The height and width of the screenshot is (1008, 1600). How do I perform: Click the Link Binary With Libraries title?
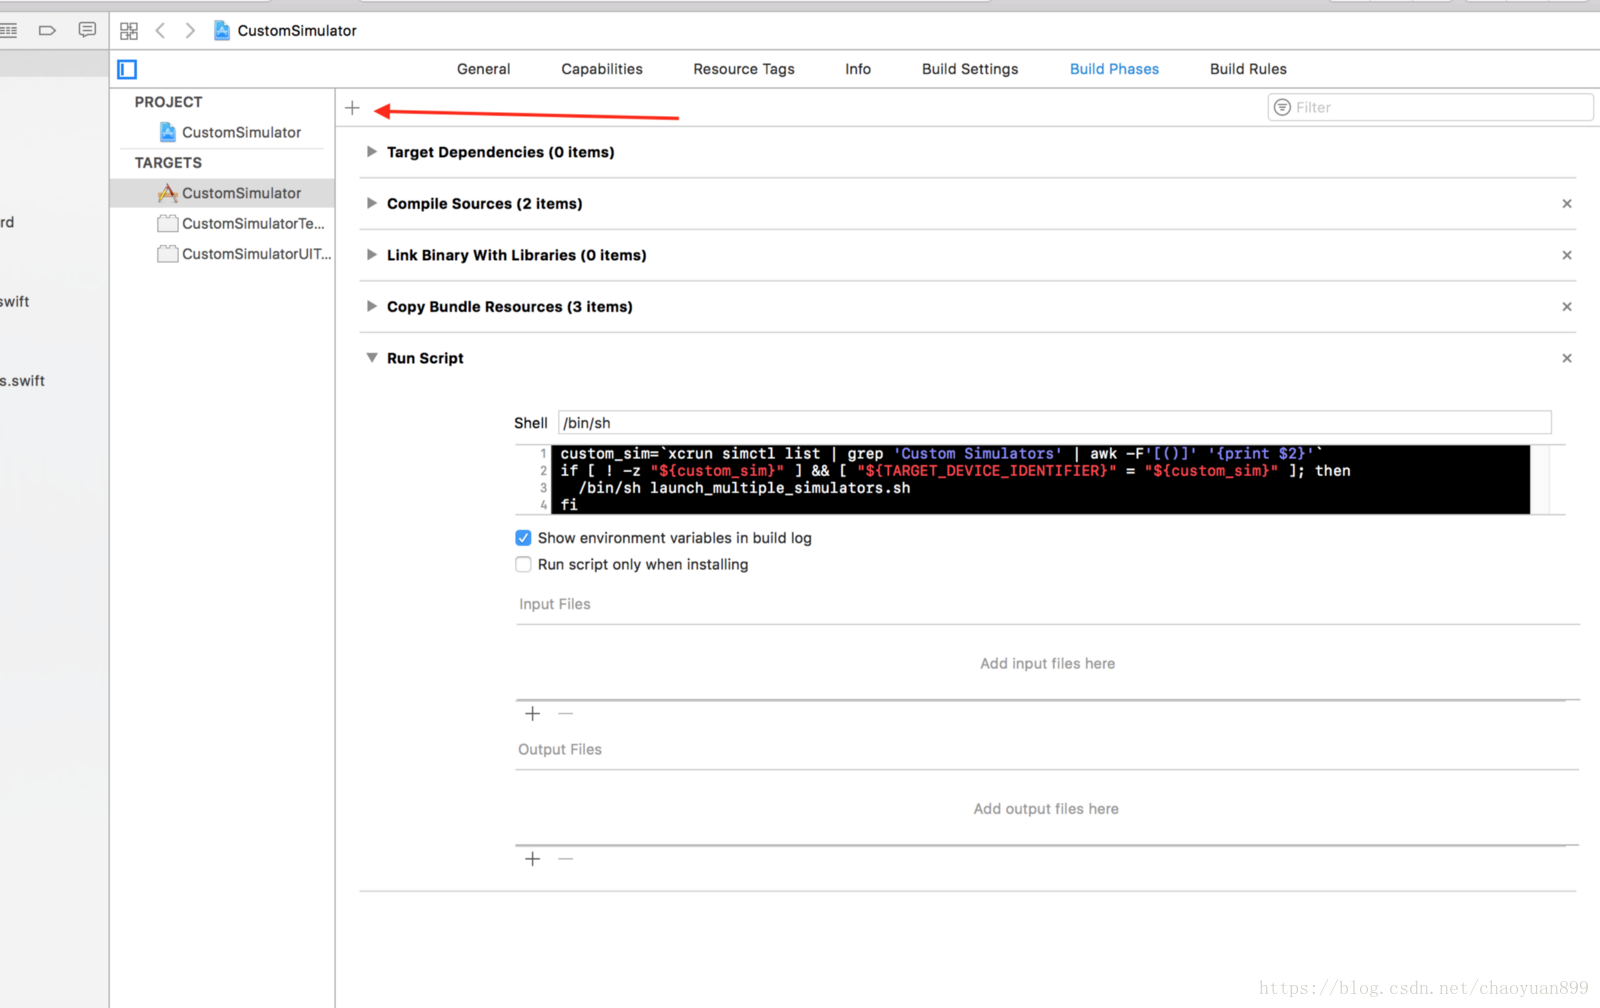pyautogui.click(x=517, y=255)
